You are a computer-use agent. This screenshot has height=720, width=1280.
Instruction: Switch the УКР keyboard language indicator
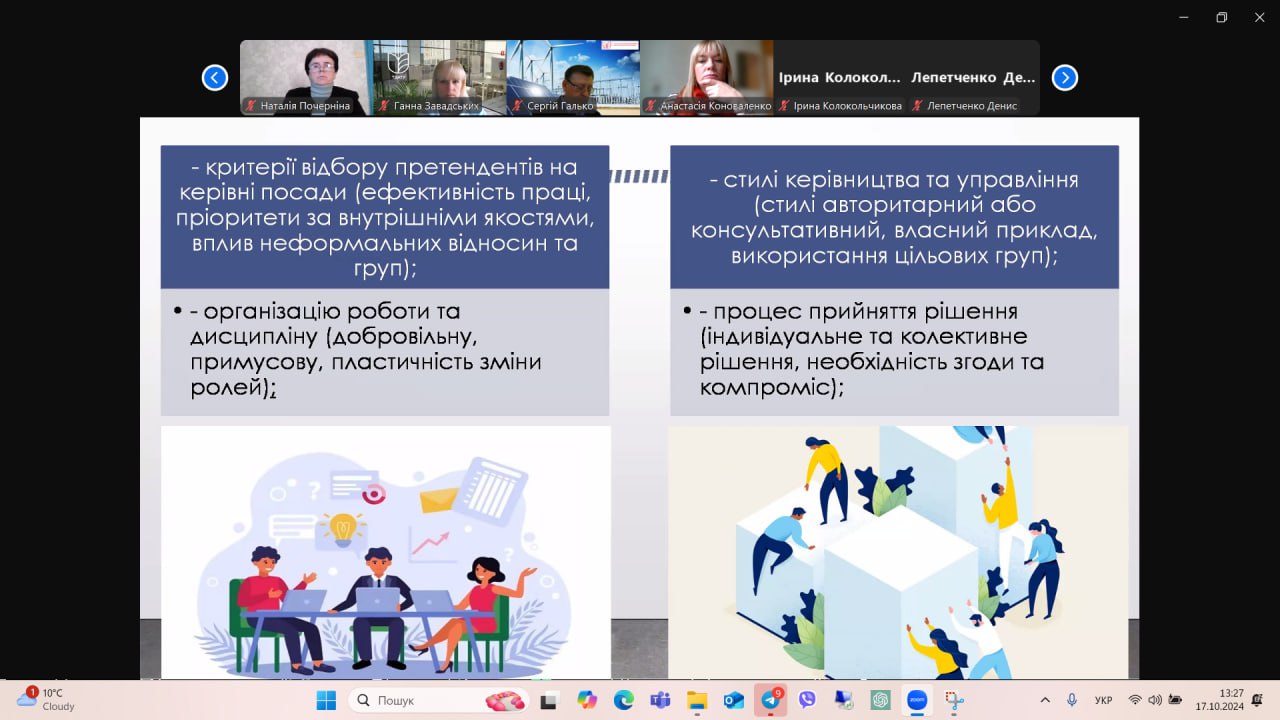[1103, 700]
